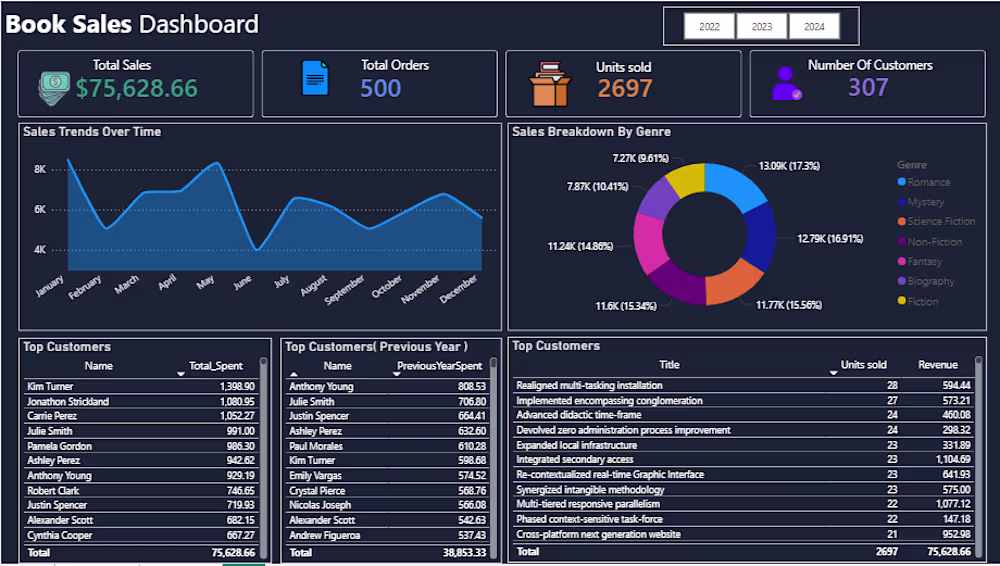Click the Science Fiction legend color dot

click(901, 221)
